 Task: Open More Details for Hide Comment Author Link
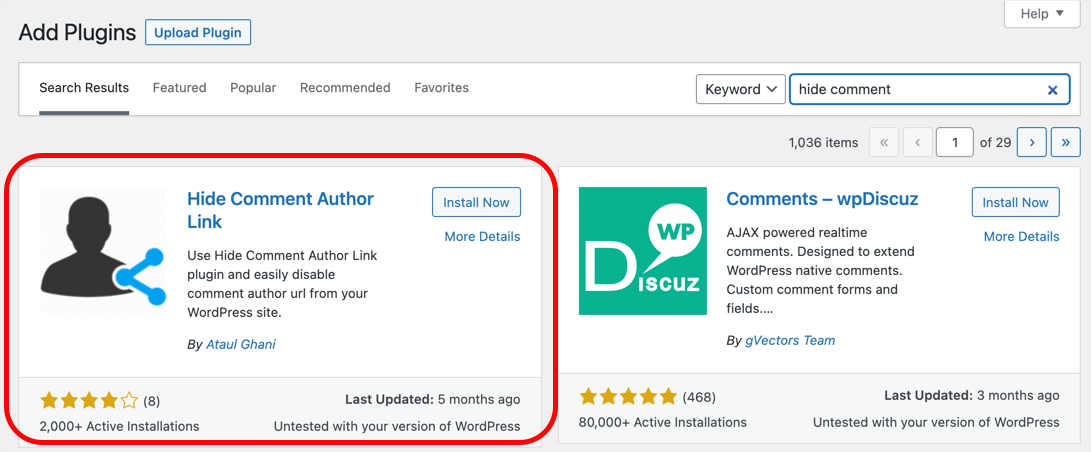tap(482, 237)
